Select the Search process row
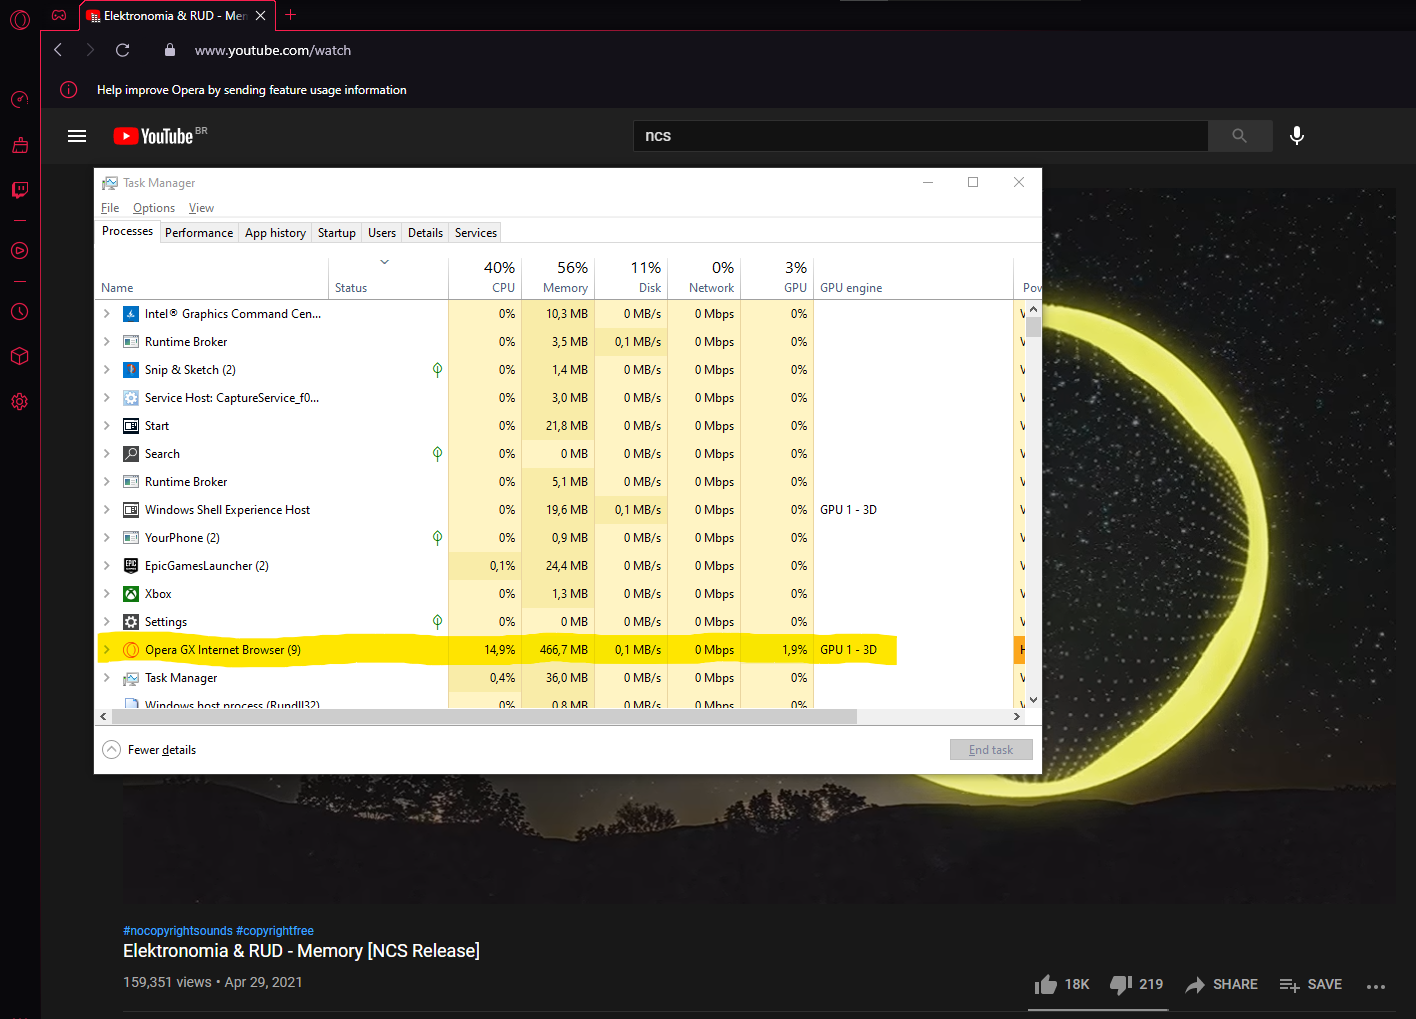The width and height of the screenshot is (1416, 1019). 554,454
